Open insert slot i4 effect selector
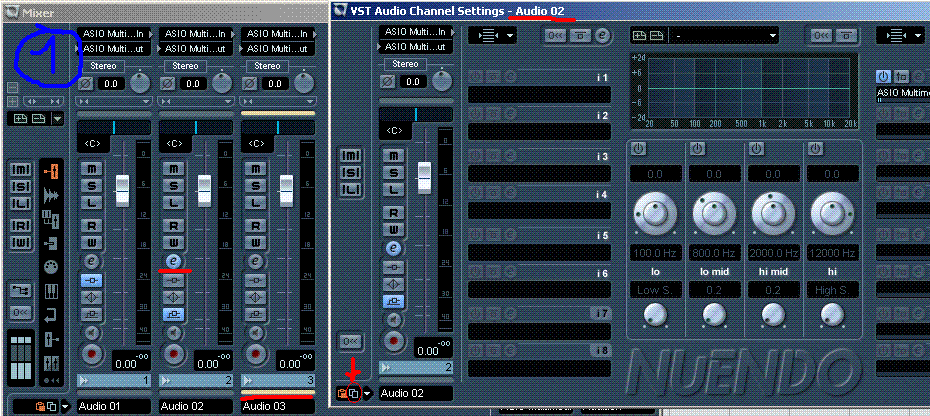The height and width of the screenshot is (416, 930). (539, 211)
